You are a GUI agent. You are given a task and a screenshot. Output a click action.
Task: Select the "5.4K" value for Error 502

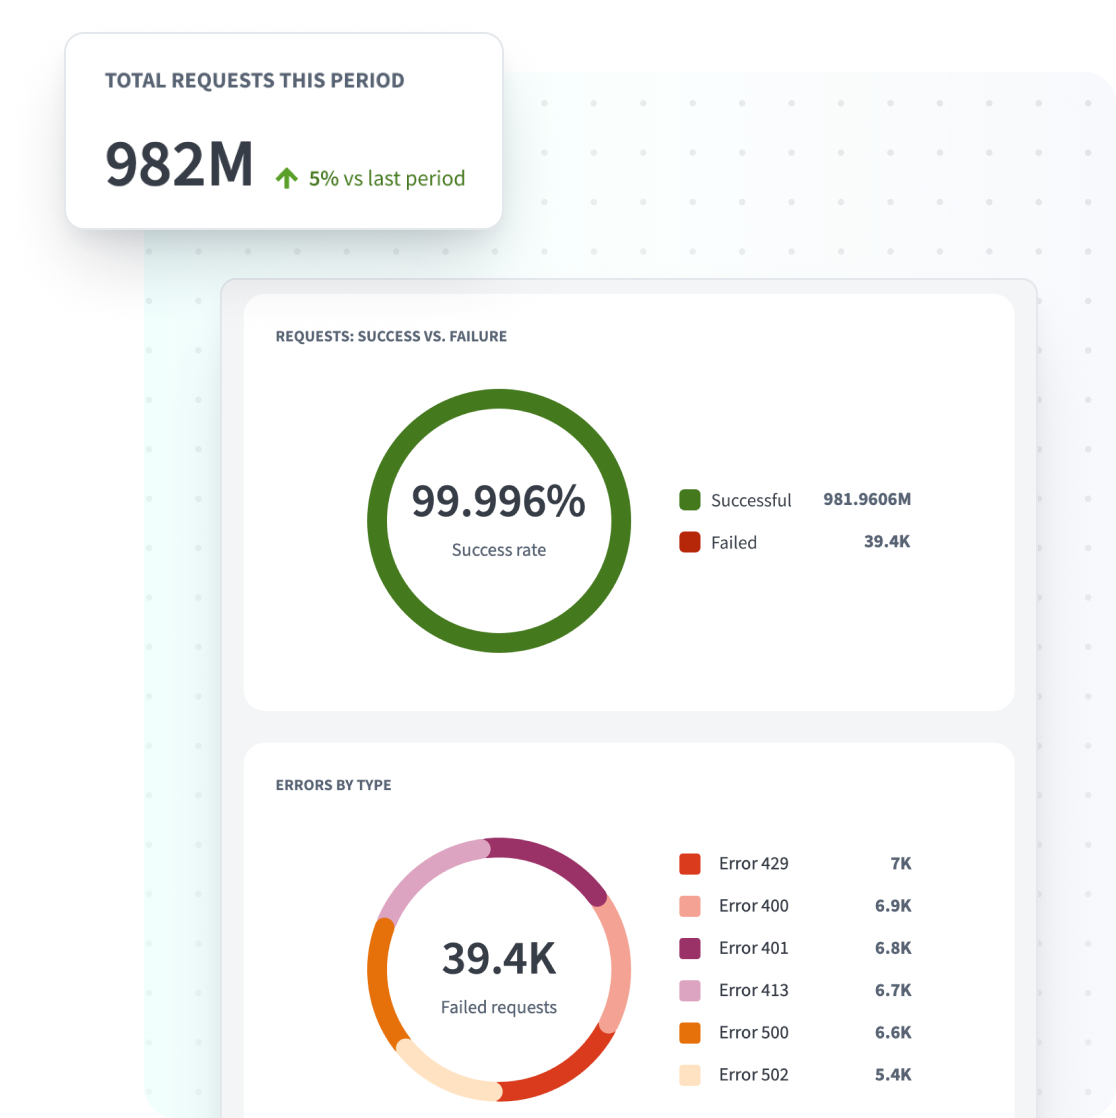coord(893,1075)
